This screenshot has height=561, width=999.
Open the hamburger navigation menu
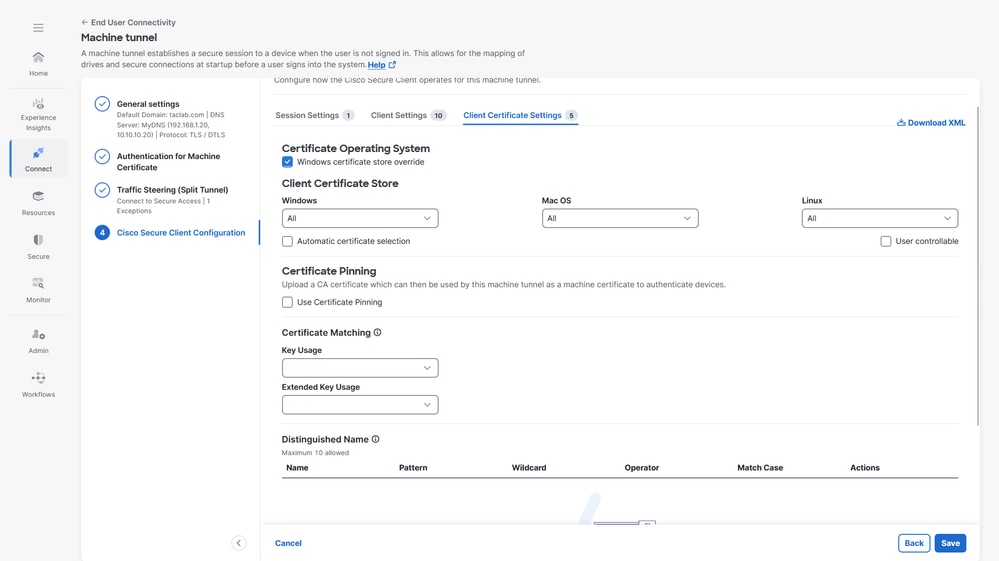pyautogui.click(x=38, y=27)
